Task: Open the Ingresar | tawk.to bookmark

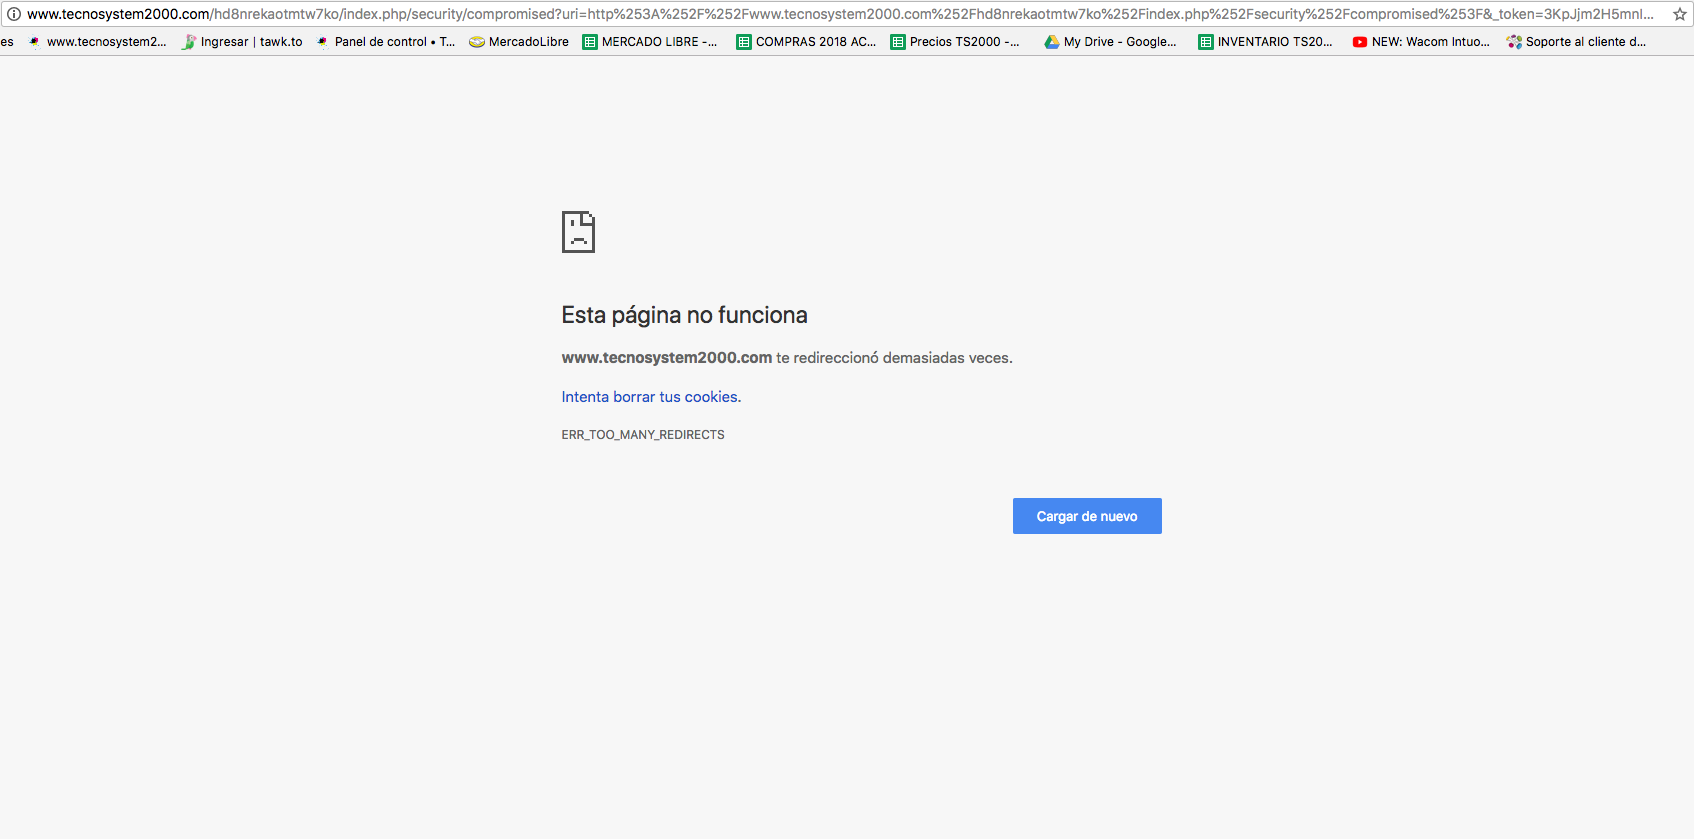Action: (x=243, y=42)
